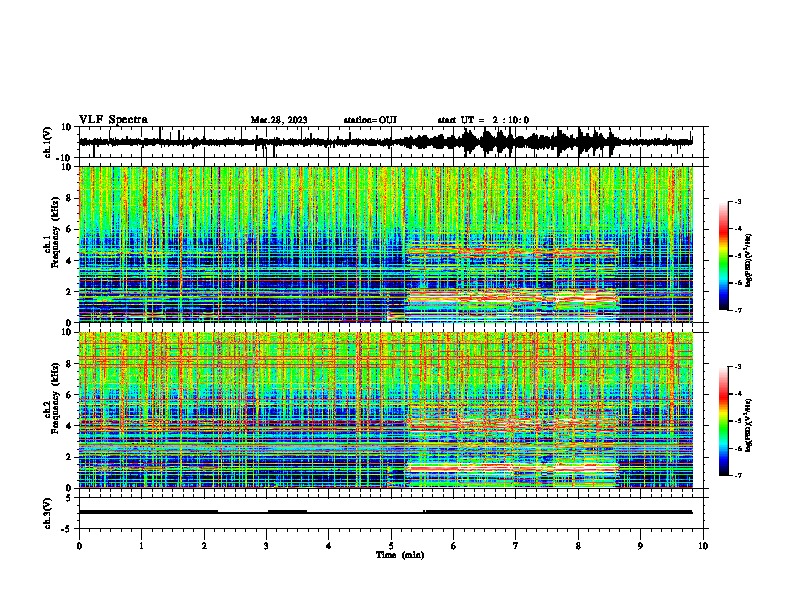792x612 pixels.
Task: Click the "3" tick on the time axis
Action: 266,546
